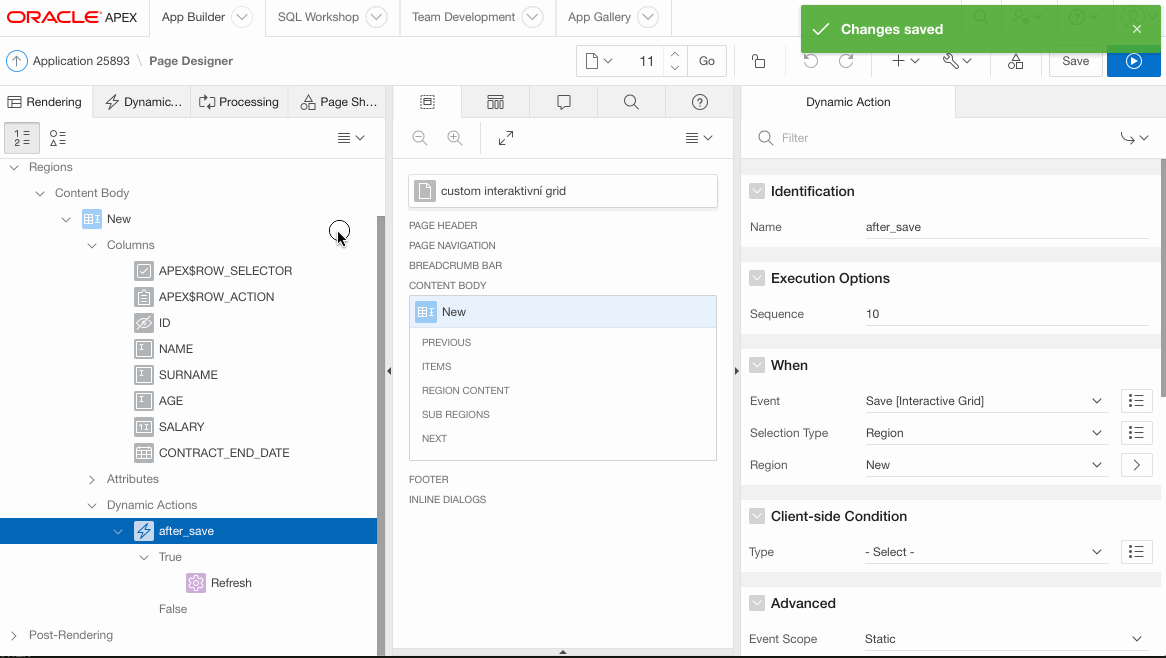
Task: Click the Save button
Action: click(1075, 61)
